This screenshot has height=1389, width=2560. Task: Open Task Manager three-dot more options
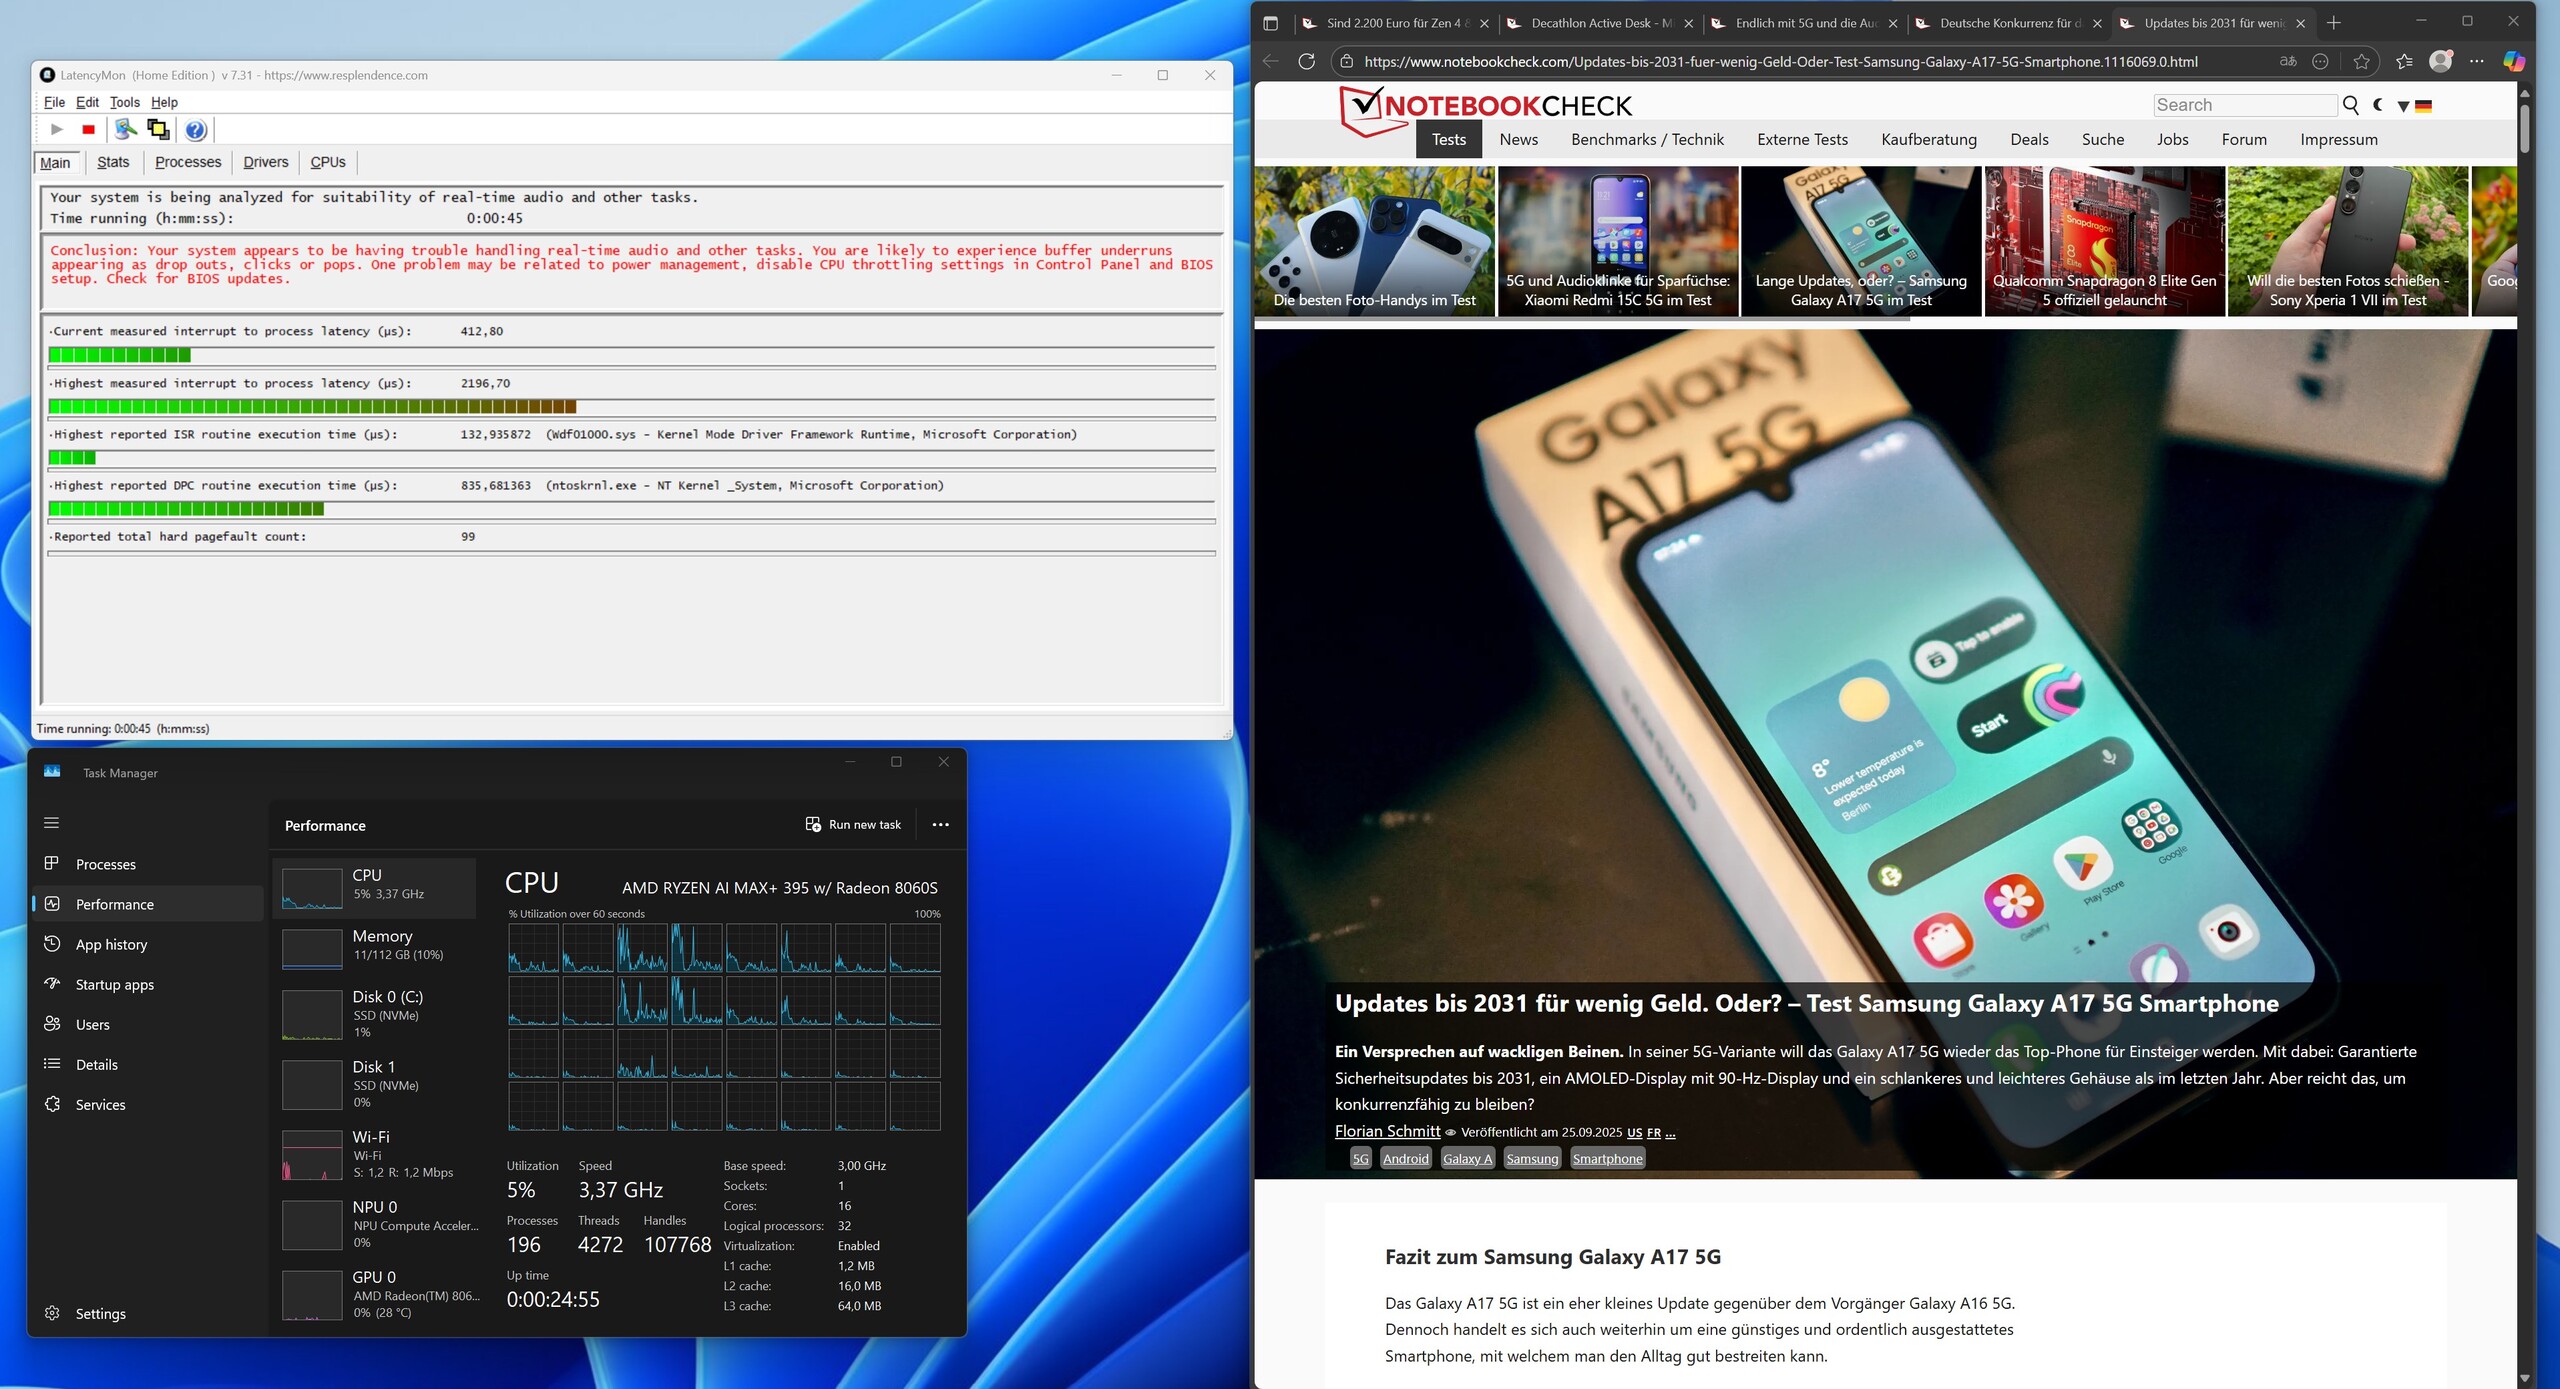point(940,825)
